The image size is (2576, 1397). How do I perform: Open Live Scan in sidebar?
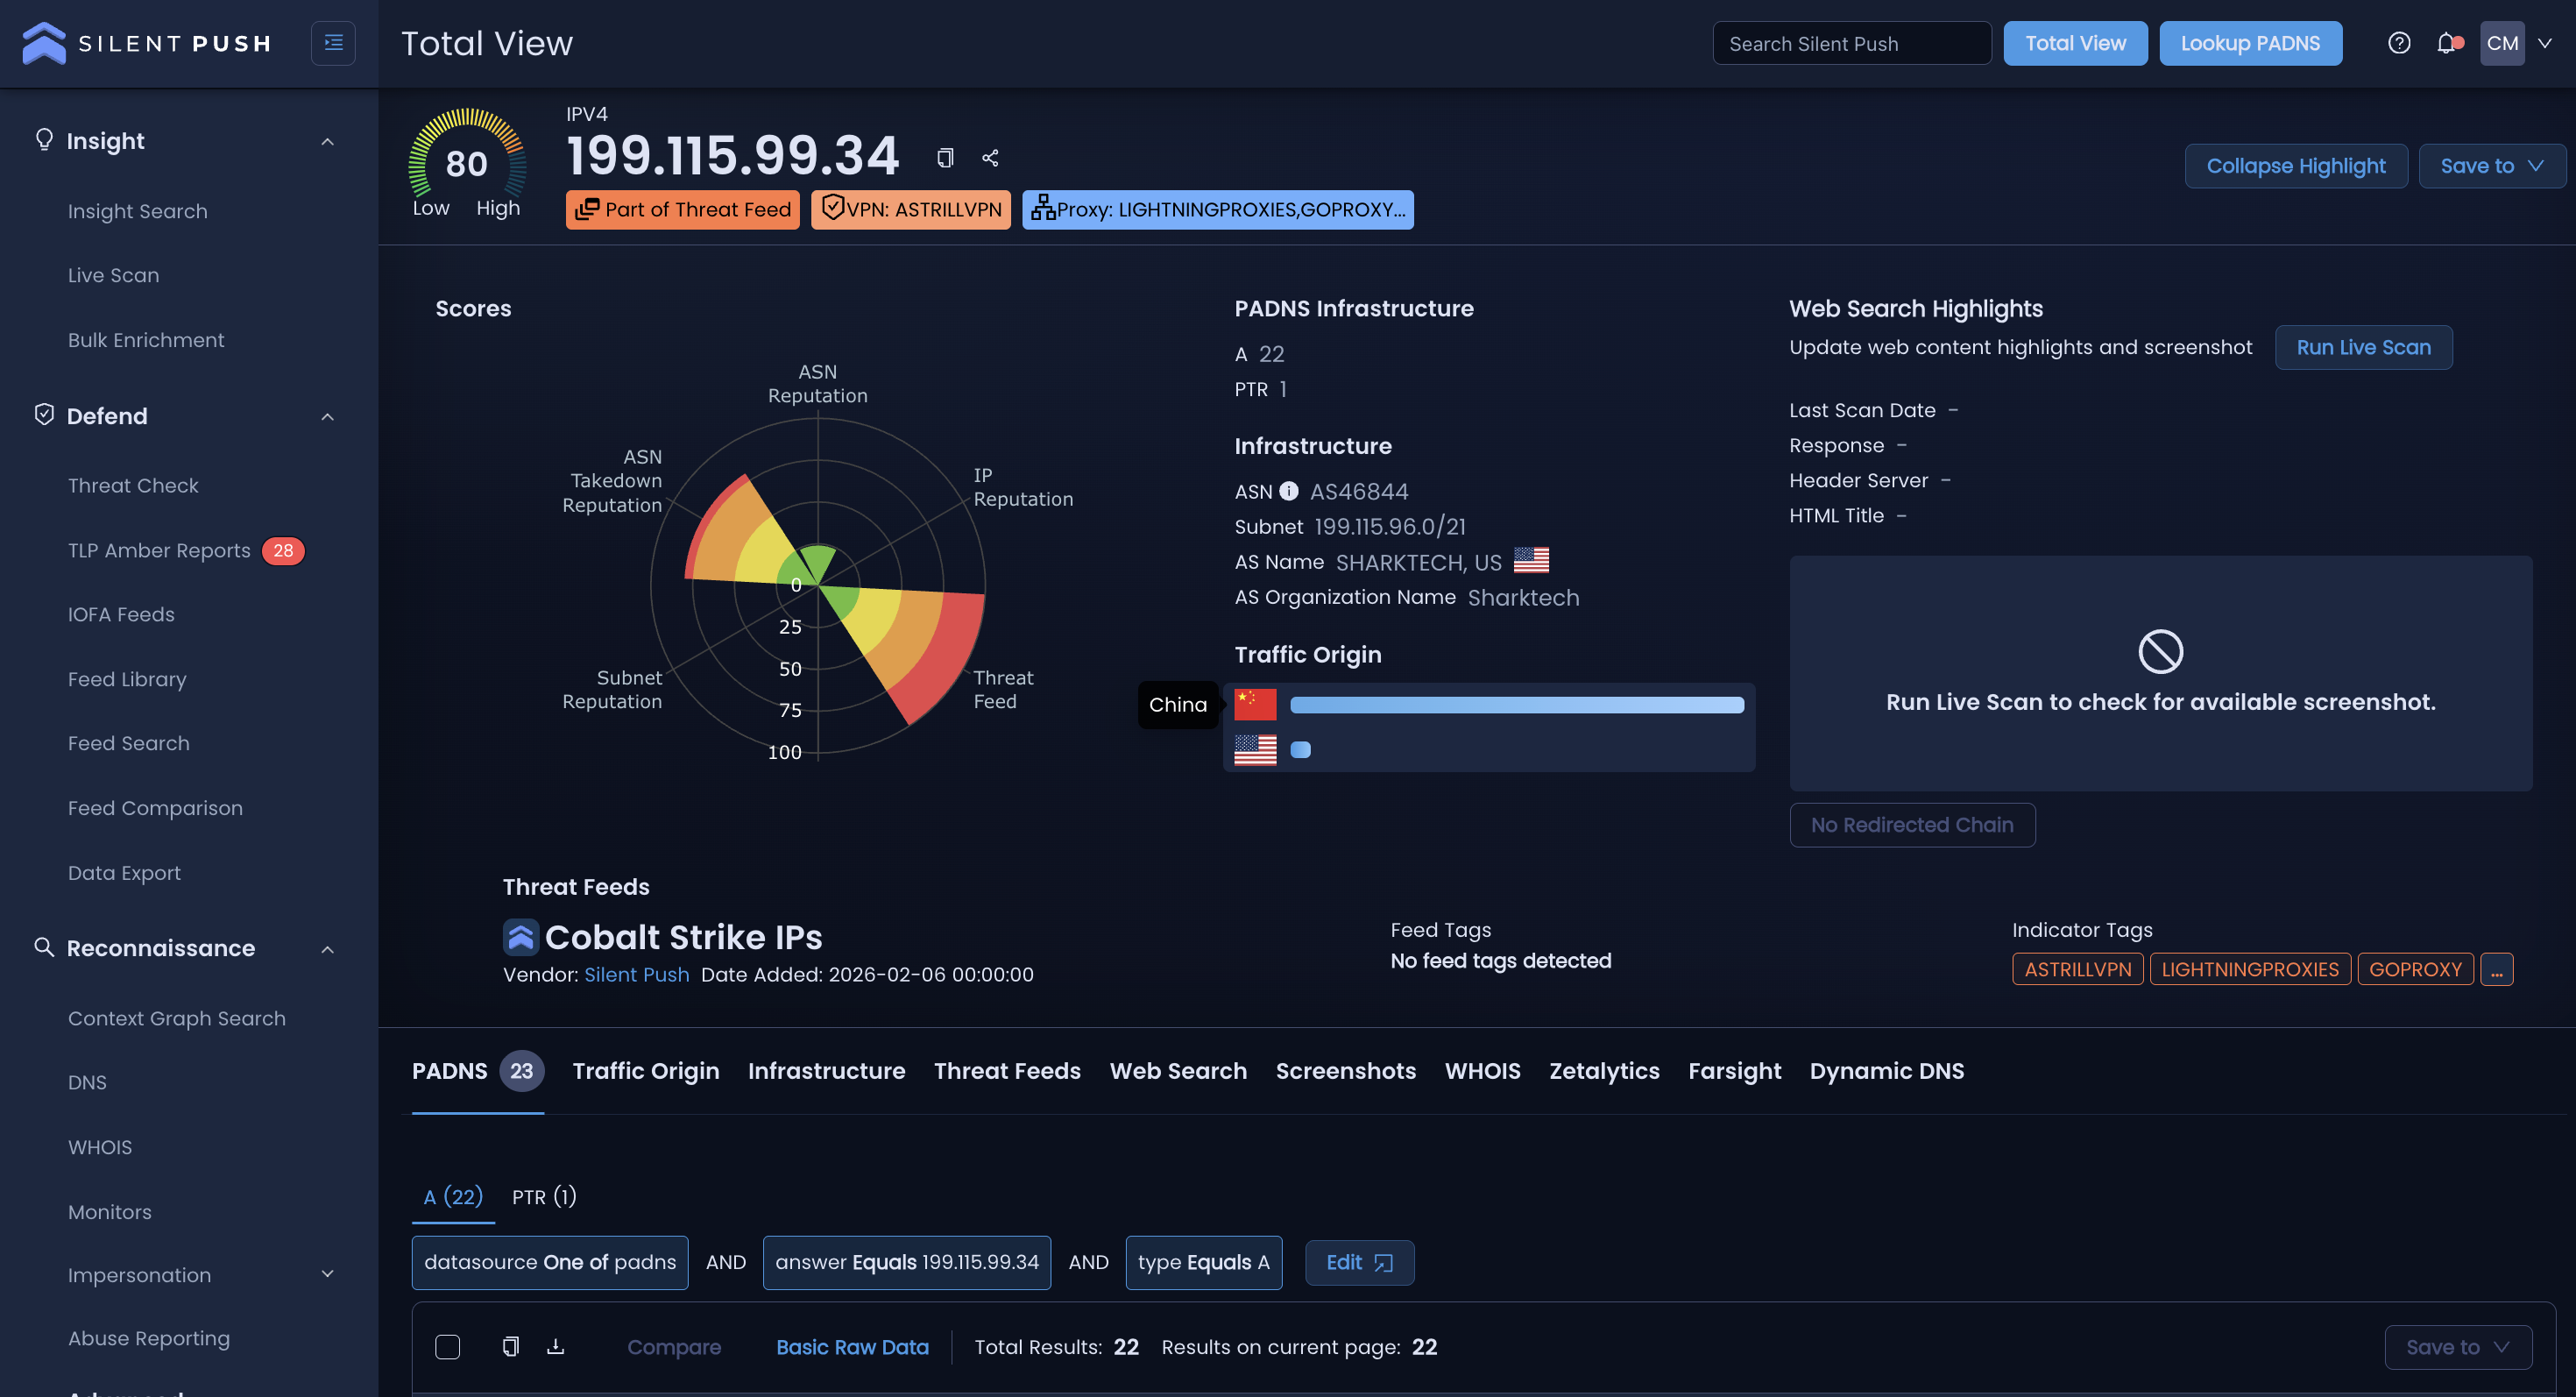(113, 275)
